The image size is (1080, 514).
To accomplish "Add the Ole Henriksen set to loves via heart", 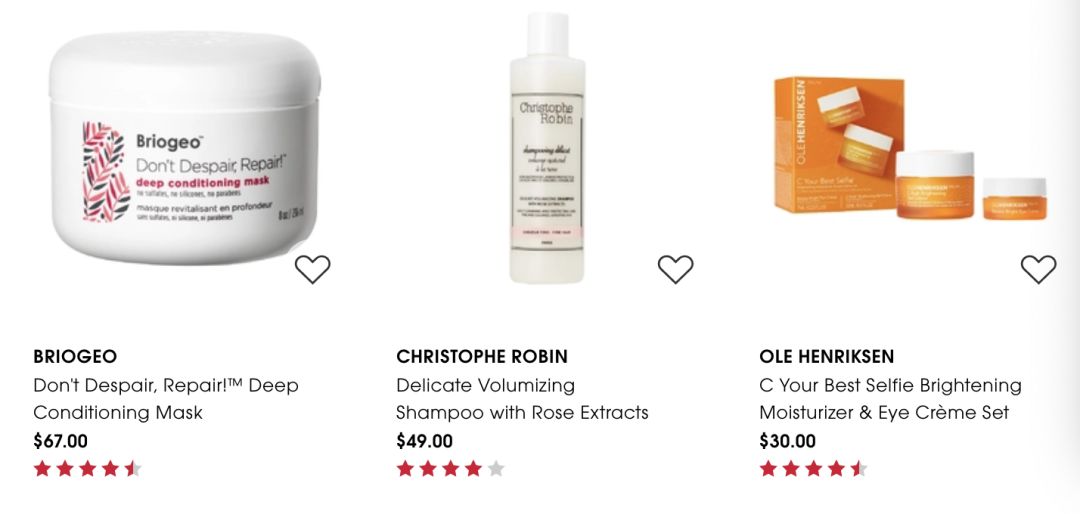I will click(x=1039, y=269).
